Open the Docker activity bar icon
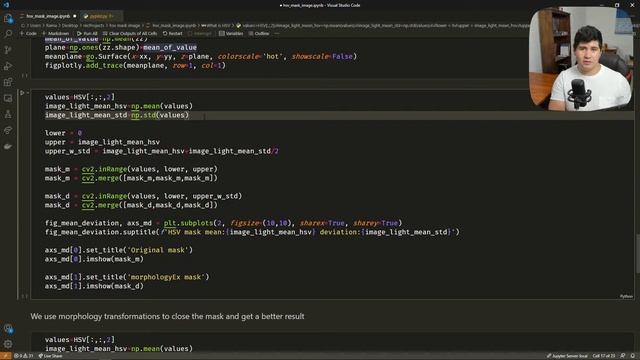This screenshot has height=360, width=640. (x=8, y=147)
